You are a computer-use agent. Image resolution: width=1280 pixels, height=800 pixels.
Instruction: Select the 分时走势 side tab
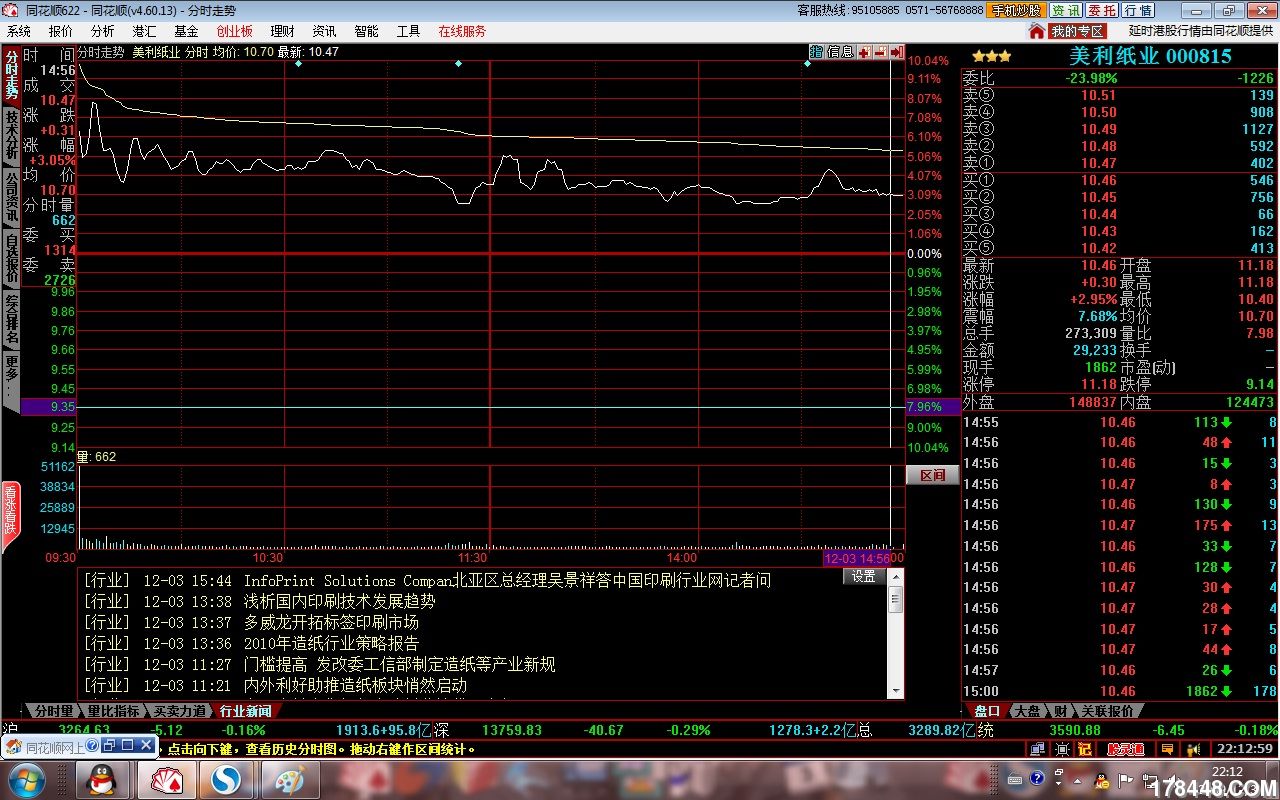(x=11, y=75)
